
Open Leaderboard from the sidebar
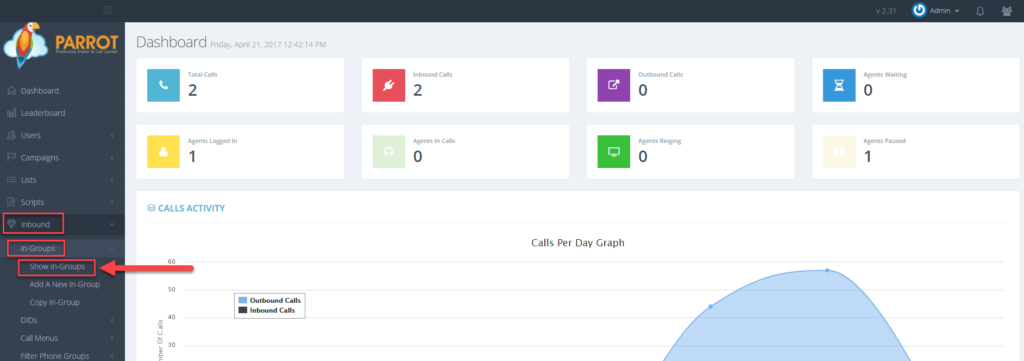tap(62, 113)
